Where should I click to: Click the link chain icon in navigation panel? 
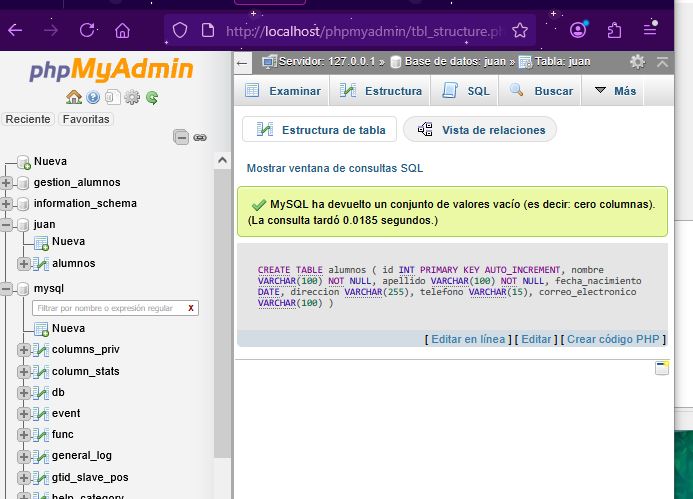coord(199,137)
